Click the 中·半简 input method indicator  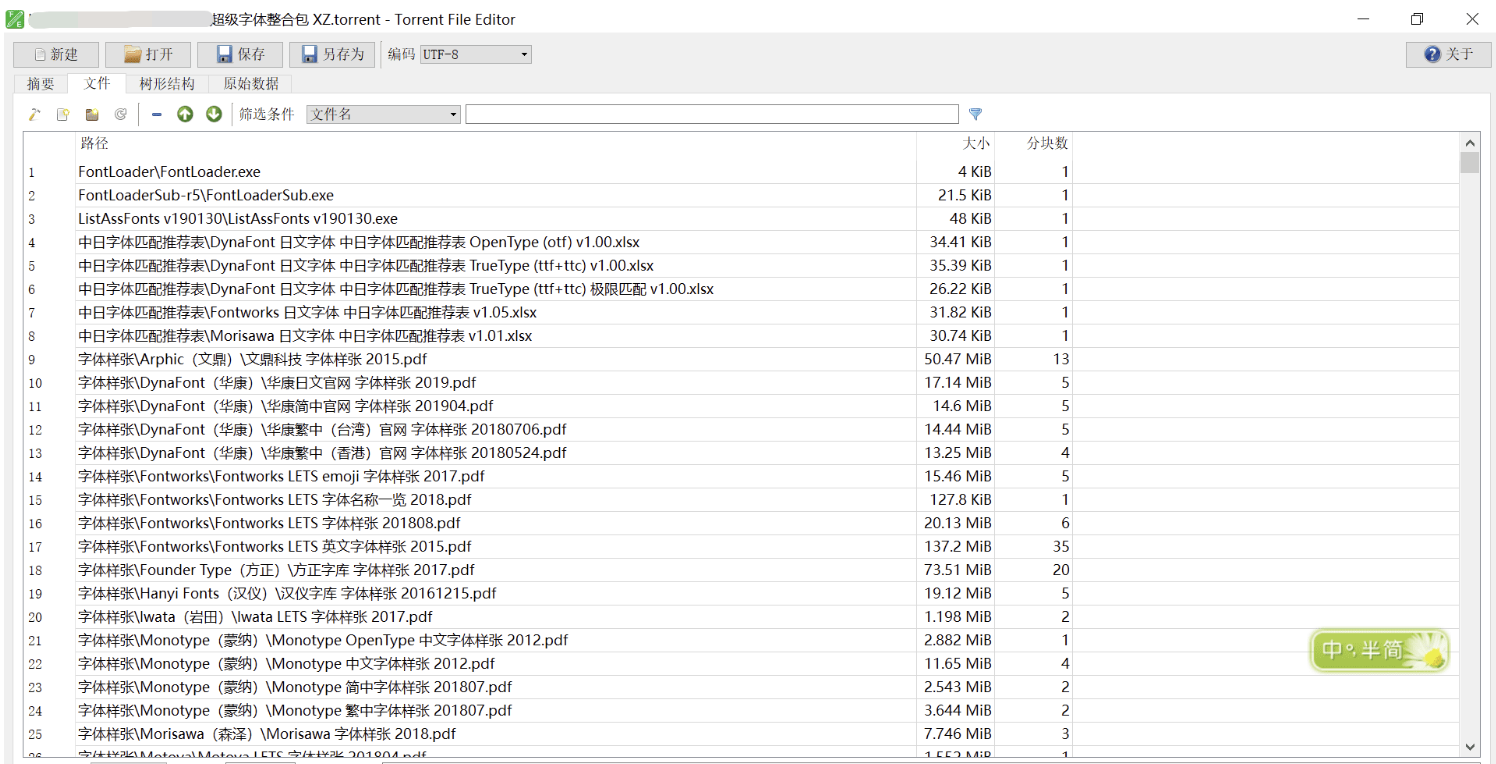coord(1379,650)
